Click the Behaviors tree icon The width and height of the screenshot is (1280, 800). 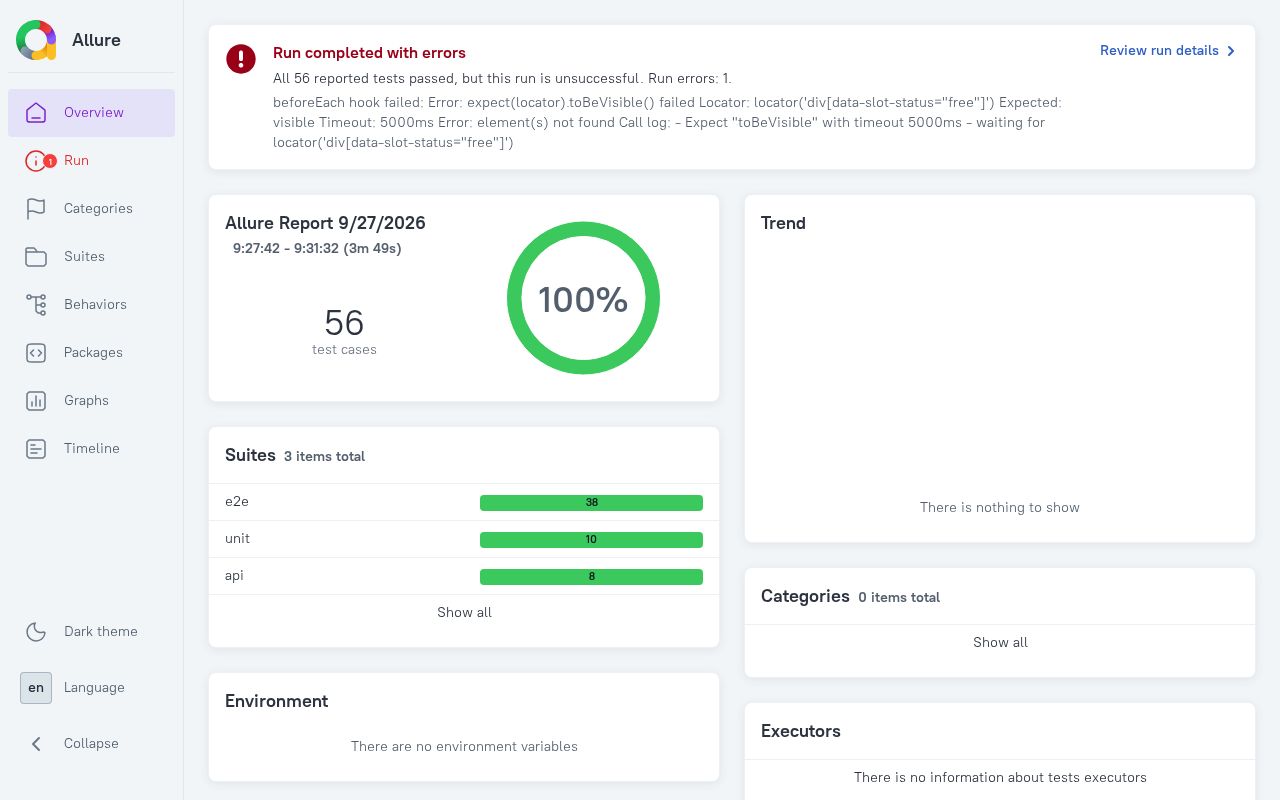pyautogui.click(x=36, y=305)
